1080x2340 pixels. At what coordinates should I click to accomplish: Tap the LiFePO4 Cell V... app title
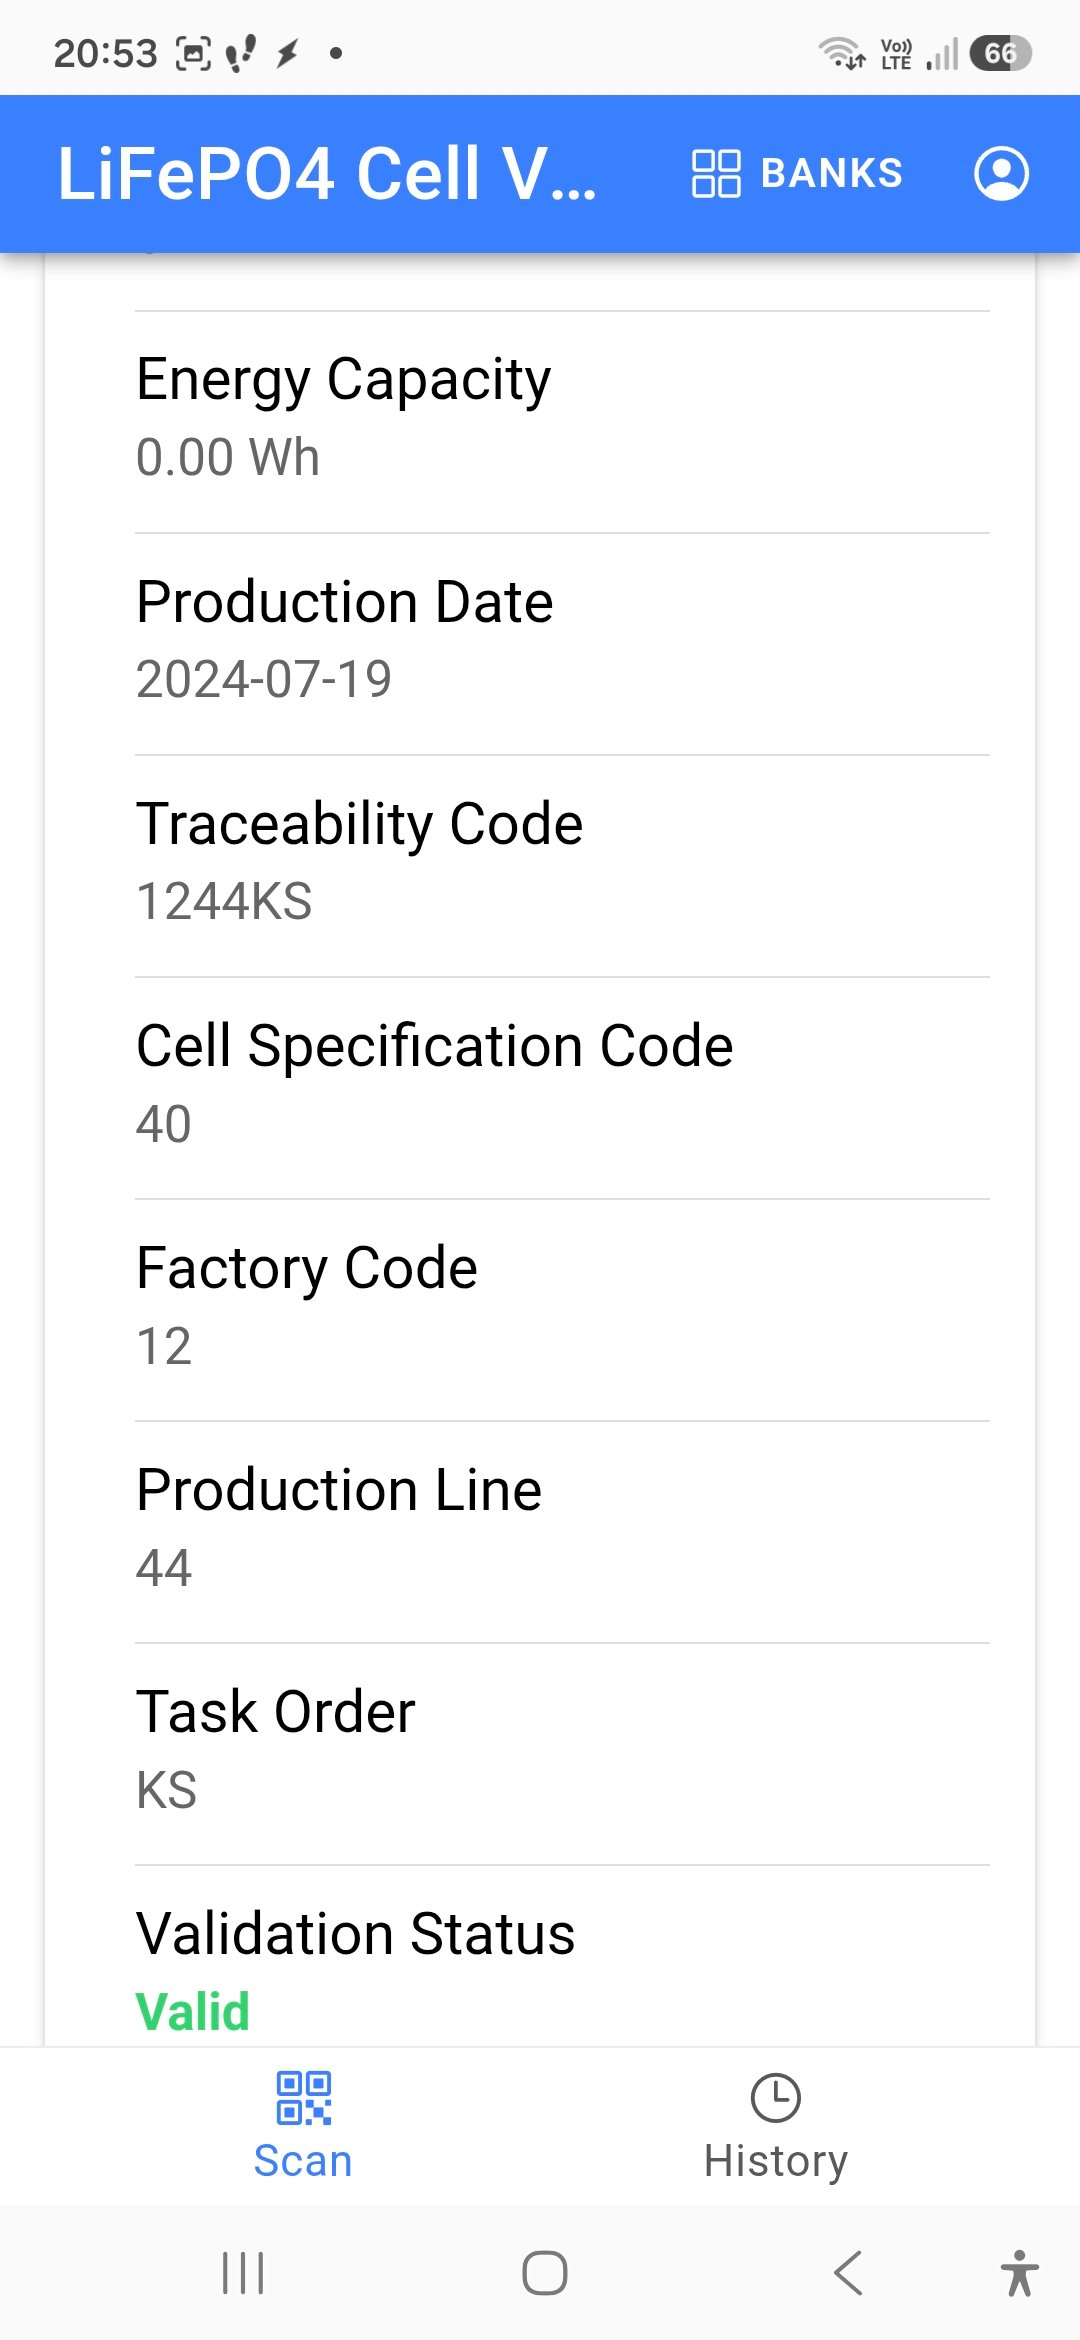click(327, 173)
